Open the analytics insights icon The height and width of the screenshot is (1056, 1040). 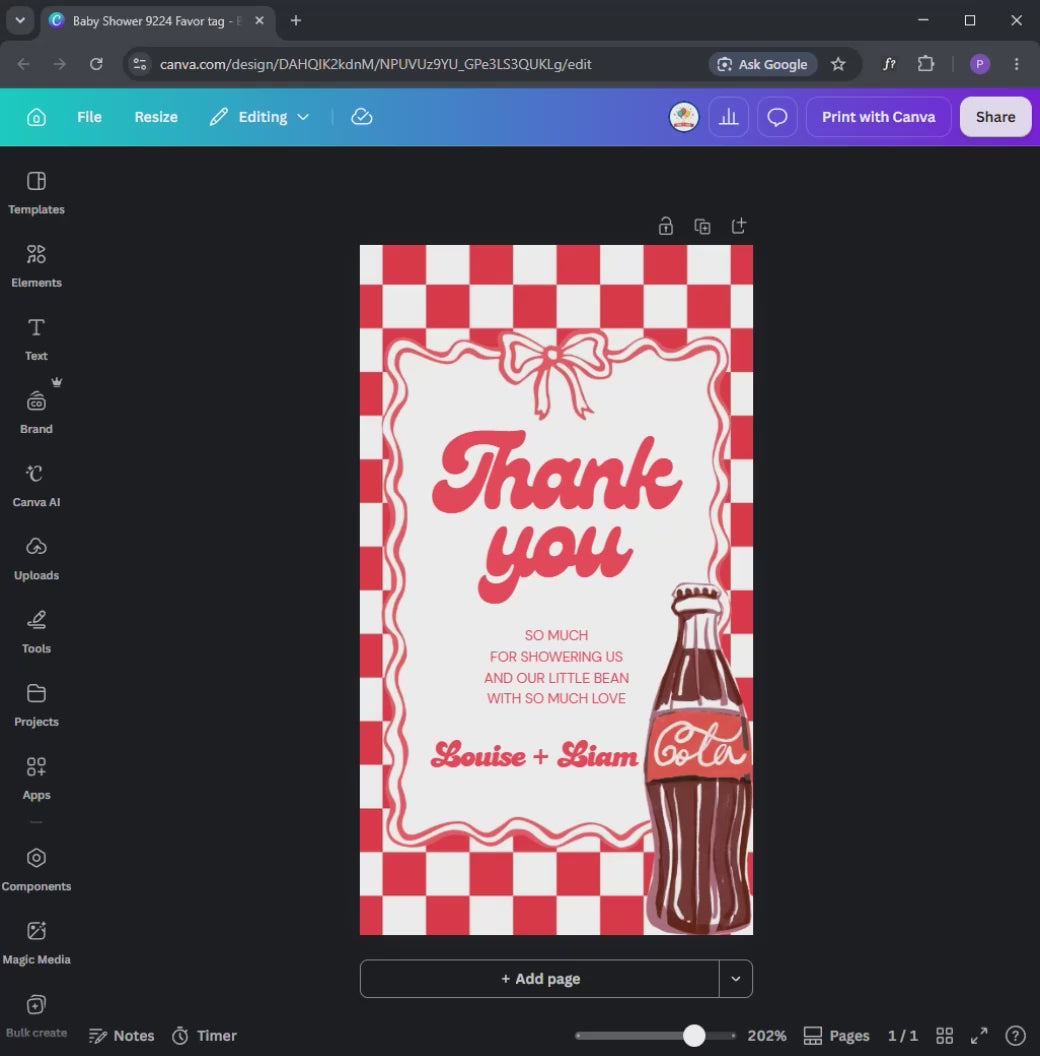pos(728,117)
